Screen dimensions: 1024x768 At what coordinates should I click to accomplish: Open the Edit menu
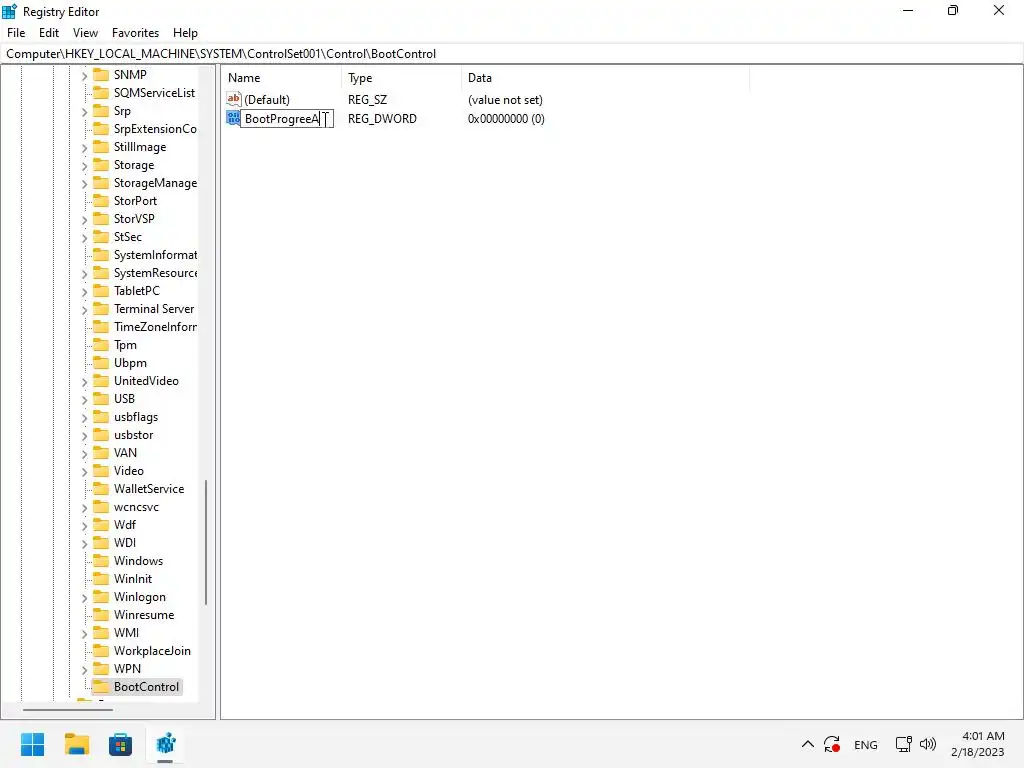coord(48,33)
